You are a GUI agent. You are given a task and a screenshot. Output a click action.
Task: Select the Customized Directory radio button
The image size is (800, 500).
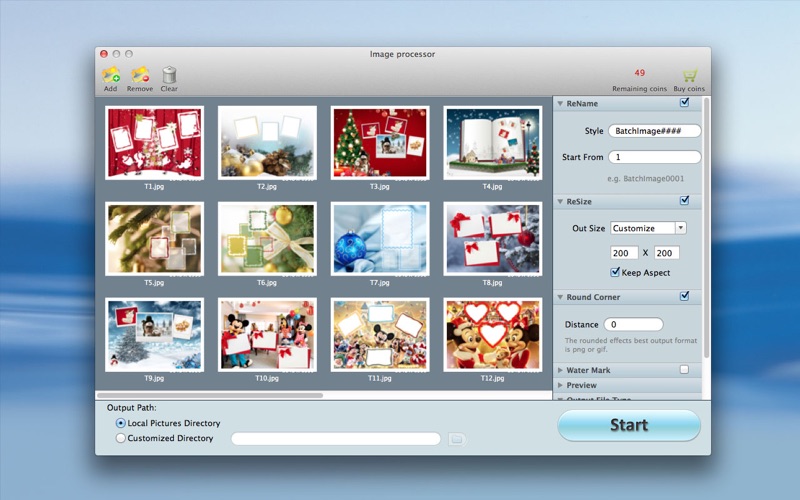click(x=120, y=438)
